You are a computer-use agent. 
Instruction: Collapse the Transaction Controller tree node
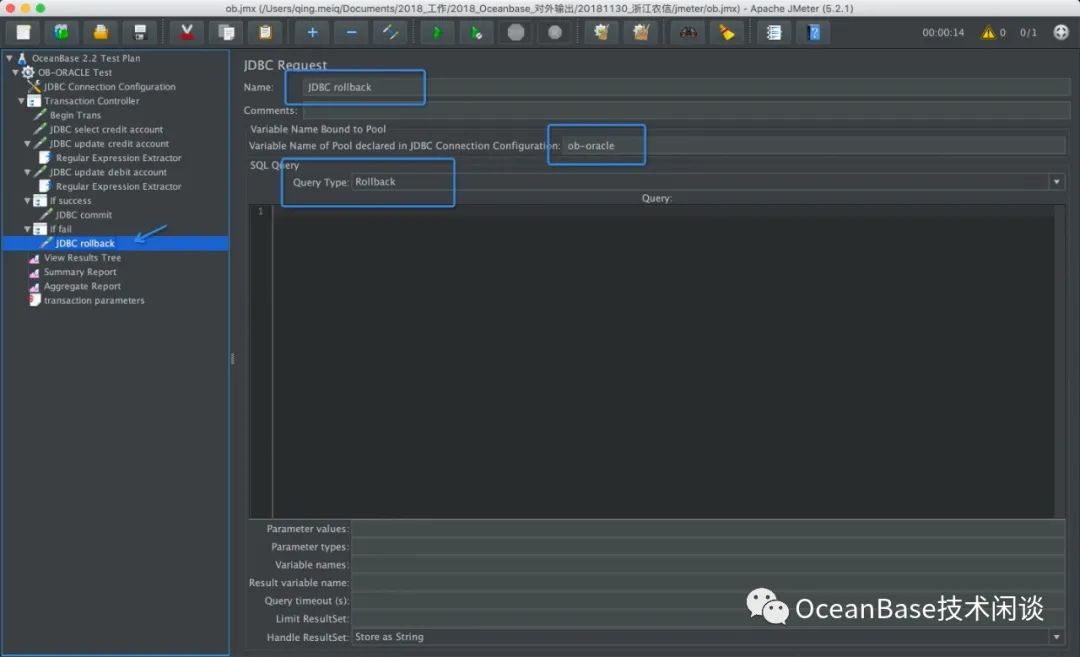(x=22, y=101)
